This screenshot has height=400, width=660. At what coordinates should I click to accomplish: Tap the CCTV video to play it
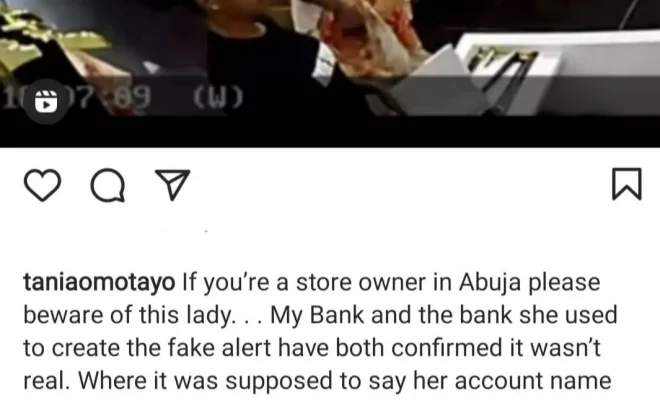(330, 58)
